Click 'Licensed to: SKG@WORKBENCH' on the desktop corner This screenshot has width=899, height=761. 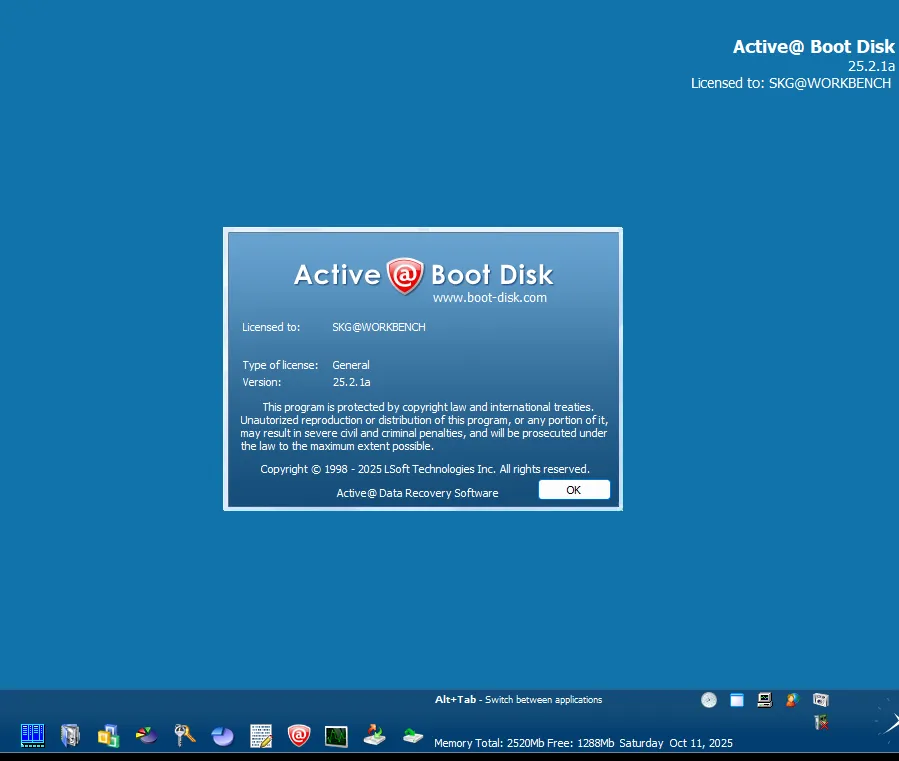[x=791, y=83]
